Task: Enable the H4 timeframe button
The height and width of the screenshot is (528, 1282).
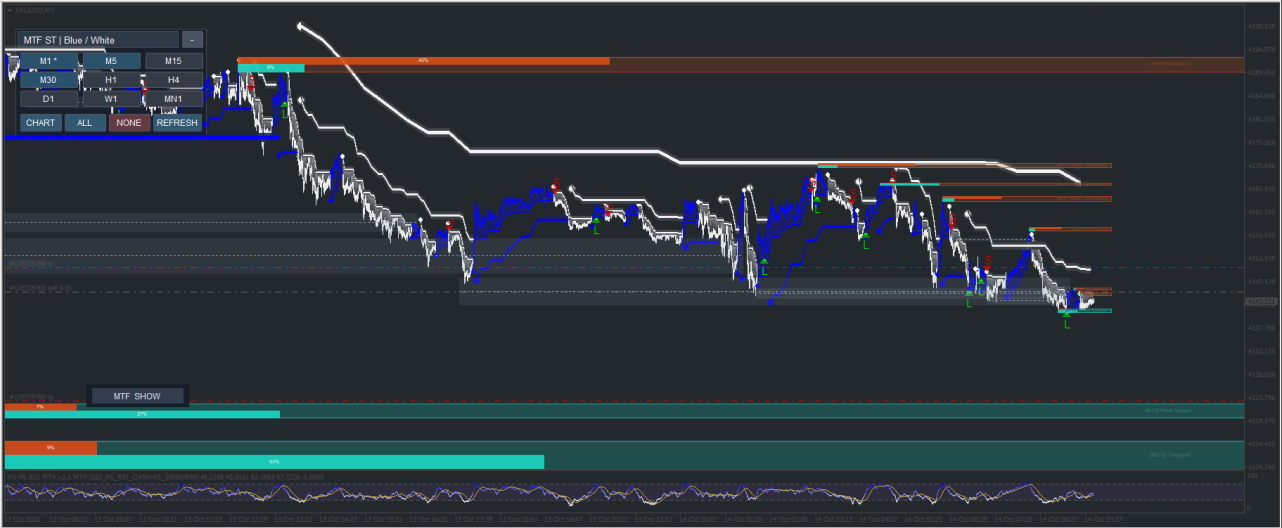Action: coord(174,80)
